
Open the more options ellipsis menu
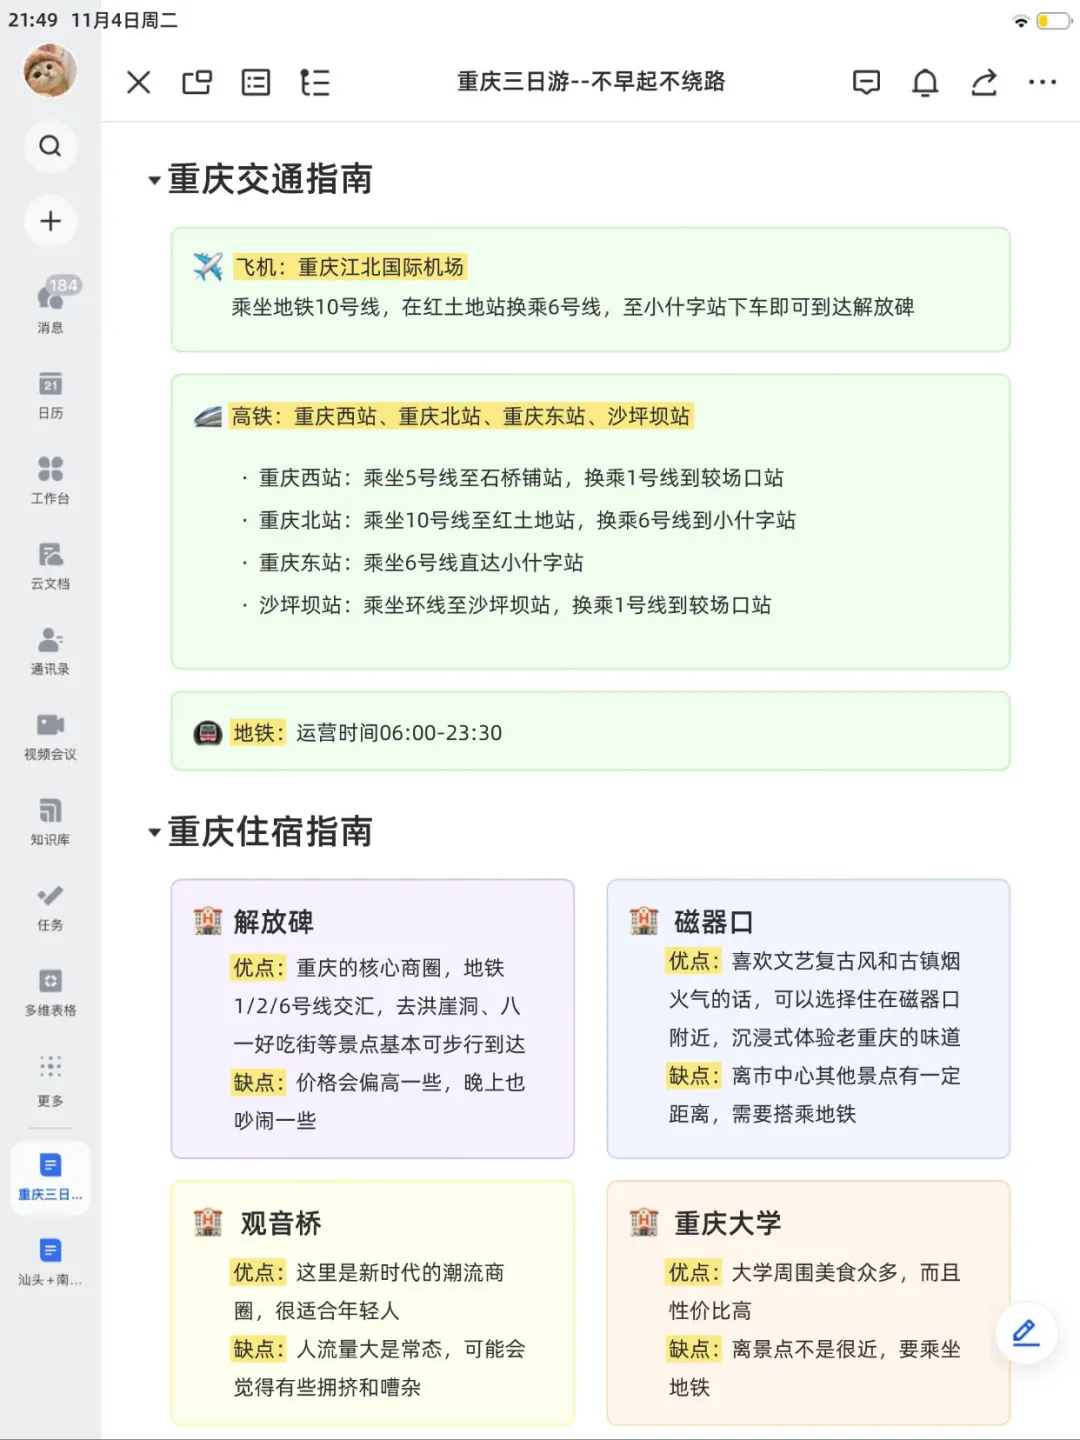[x=1042, y=82]
